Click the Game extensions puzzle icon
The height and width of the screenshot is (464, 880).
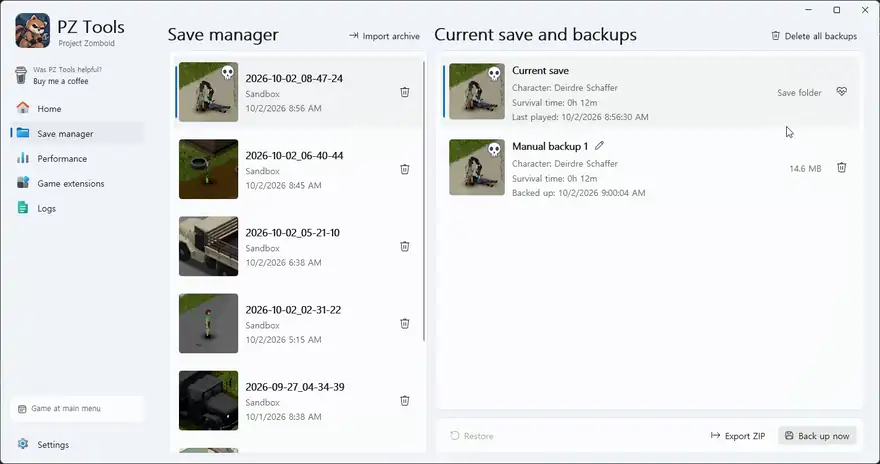pos(22,182)
